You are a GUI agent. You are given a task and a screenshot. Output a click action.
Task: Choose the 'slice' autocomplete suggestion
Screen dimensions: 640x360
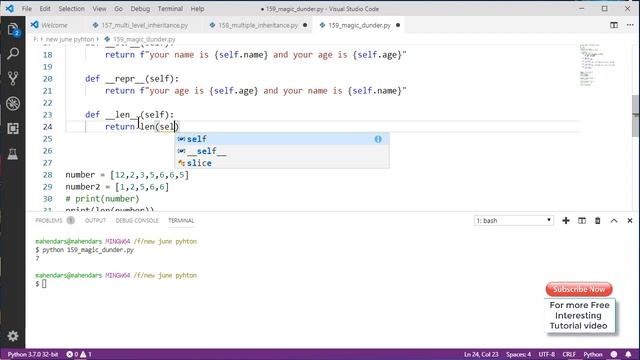point(282,163)
